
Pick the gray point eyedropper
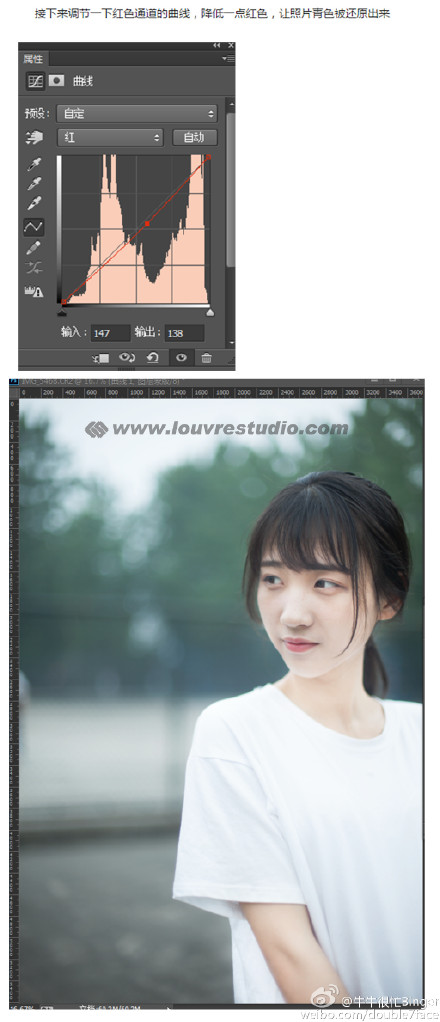point(34,184)
